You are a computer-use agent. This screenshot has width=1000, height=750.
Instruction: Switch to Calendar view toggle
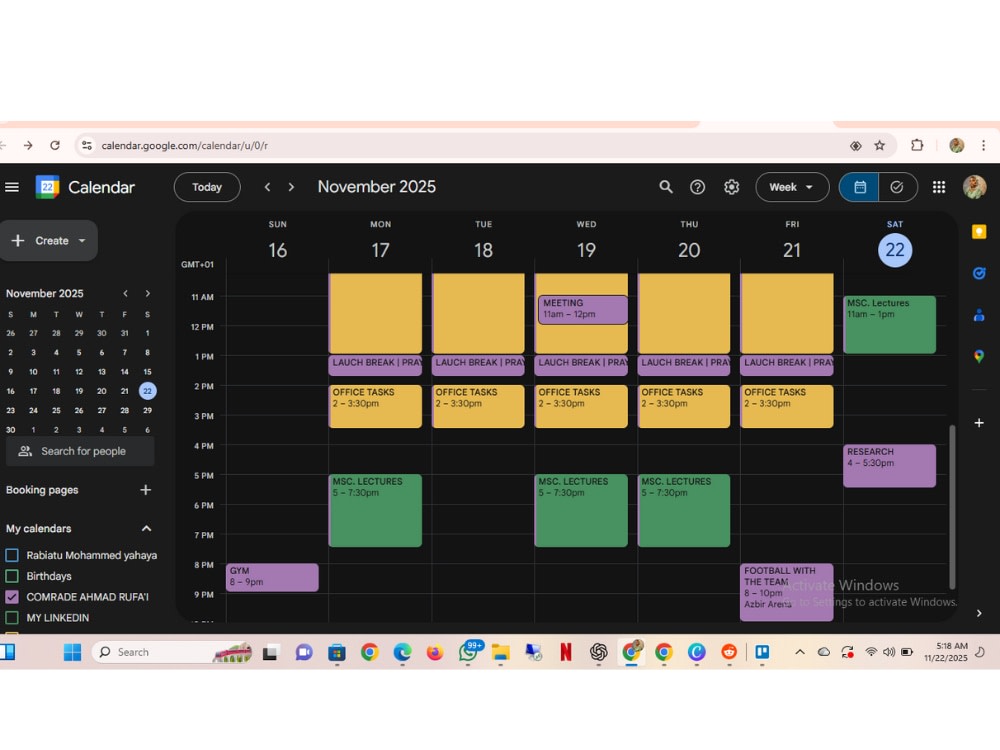pos(859,187)
